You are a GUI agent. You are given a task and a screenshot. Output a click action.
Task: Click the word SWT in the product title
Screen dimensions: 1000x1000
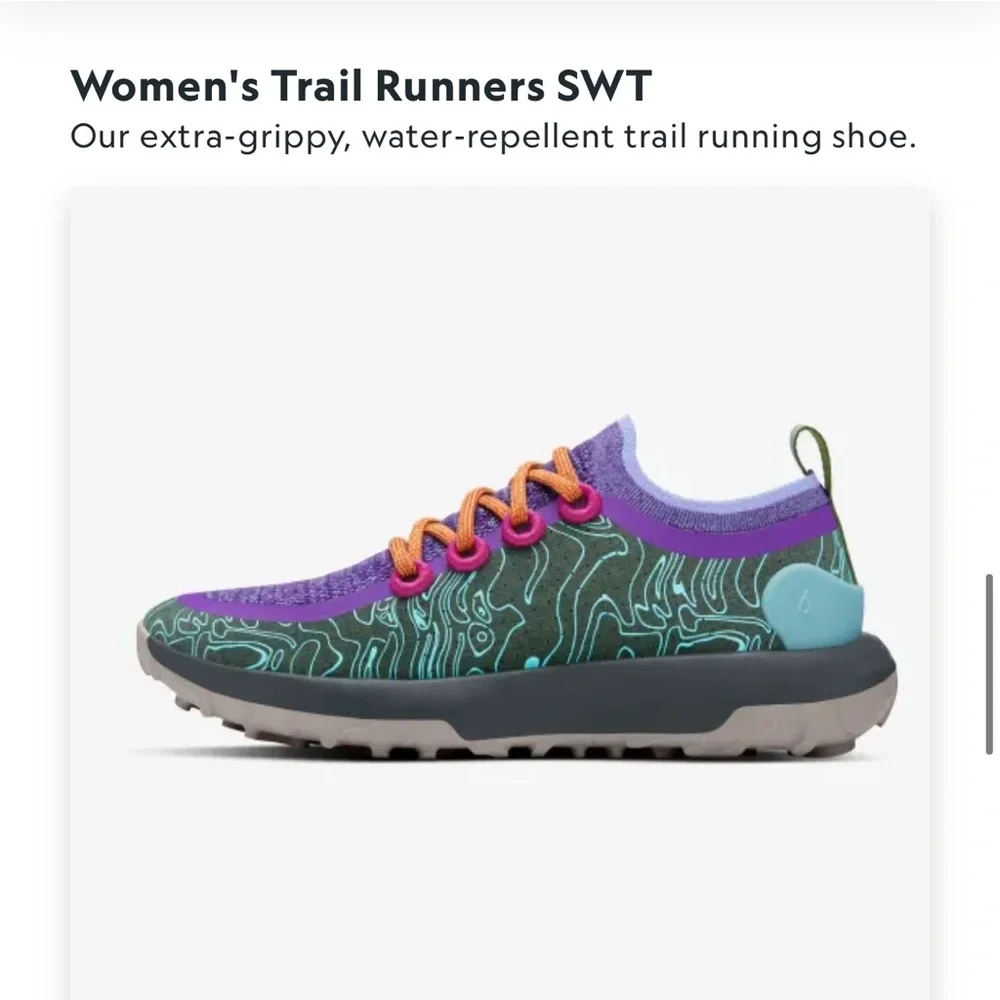click(x=603, y=85)
